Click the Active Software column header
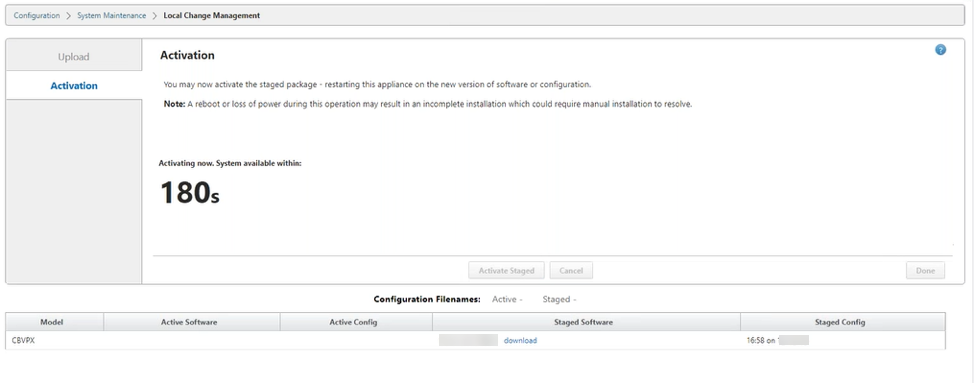The width and height of the screenshot is (974, 383). point(189,322)
